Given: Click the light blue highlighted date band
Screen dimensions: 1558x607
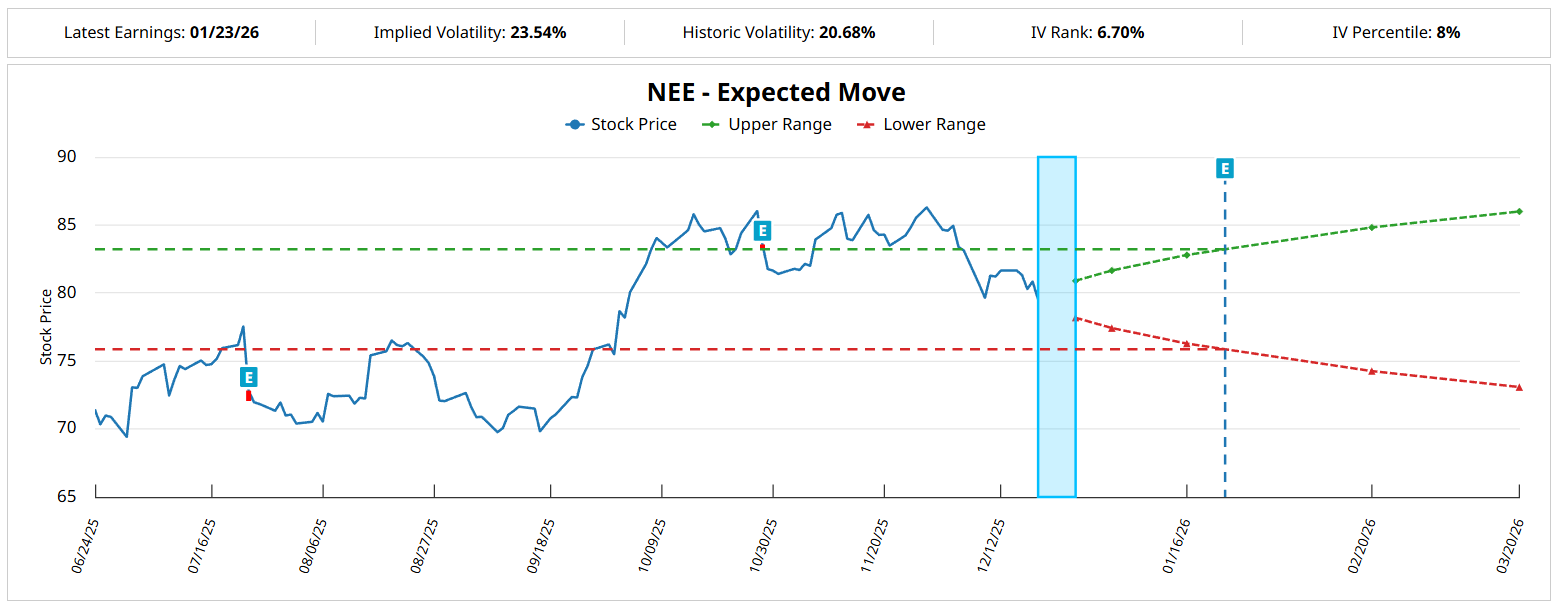Looking at the screenshot, I should coord(1056,326).
